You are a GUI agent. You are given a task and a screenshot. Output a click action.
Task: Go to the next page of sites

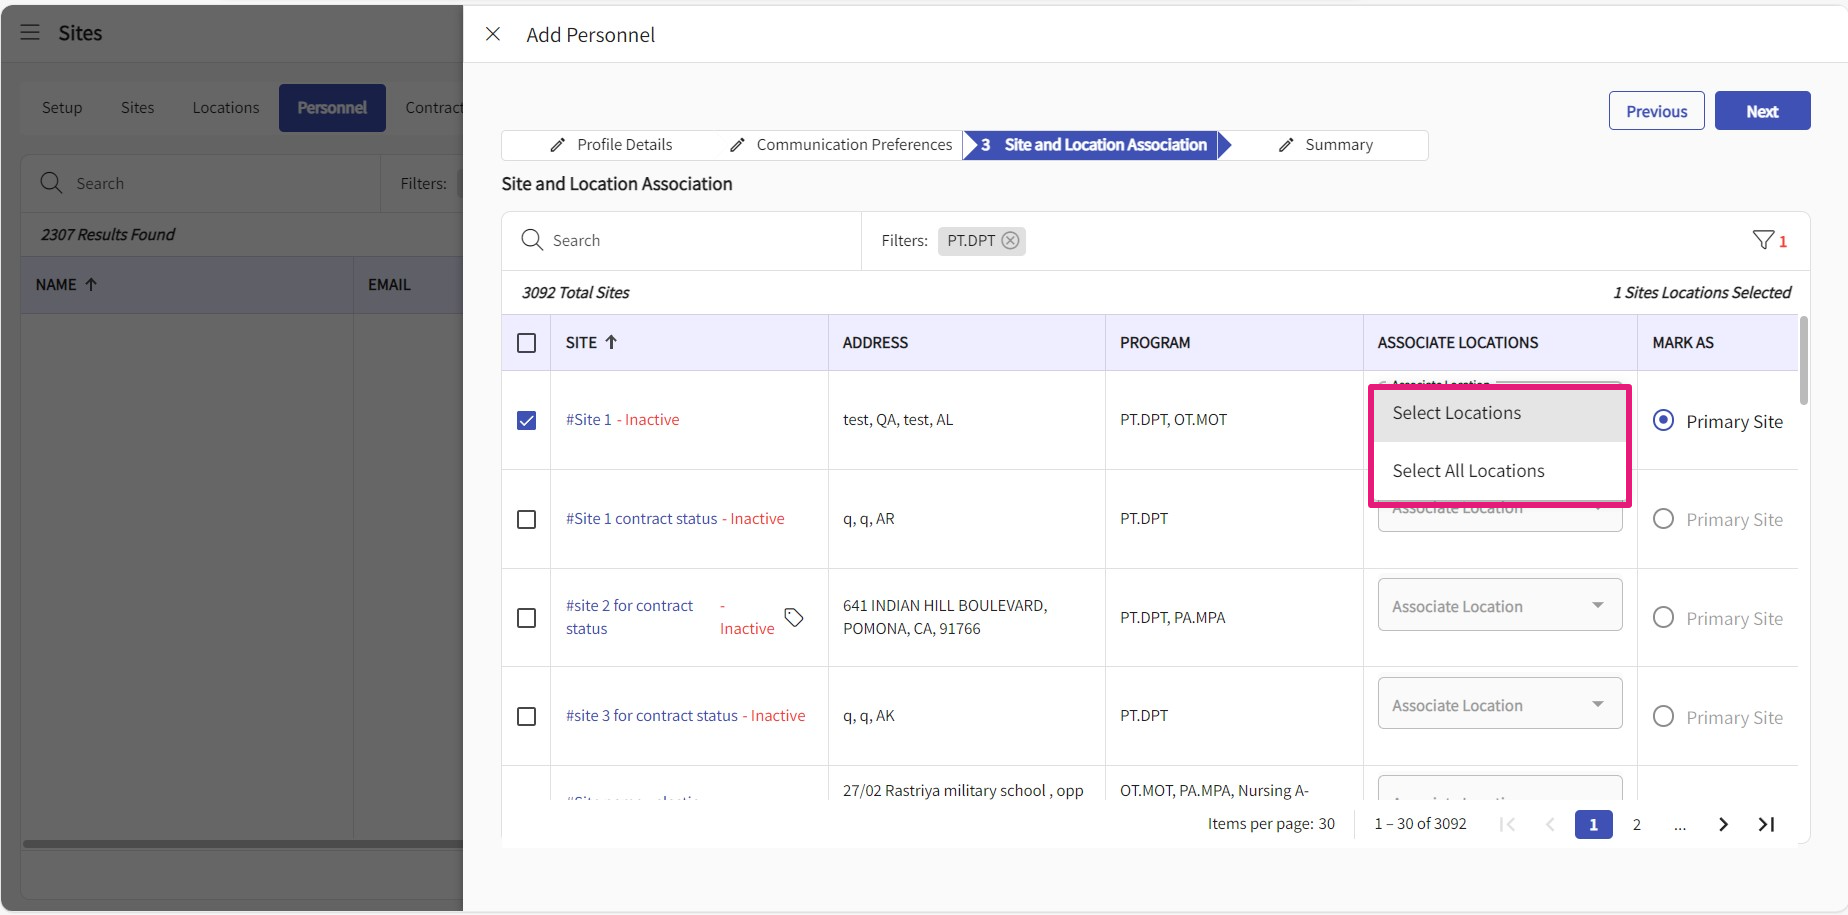coord(1723,824)
